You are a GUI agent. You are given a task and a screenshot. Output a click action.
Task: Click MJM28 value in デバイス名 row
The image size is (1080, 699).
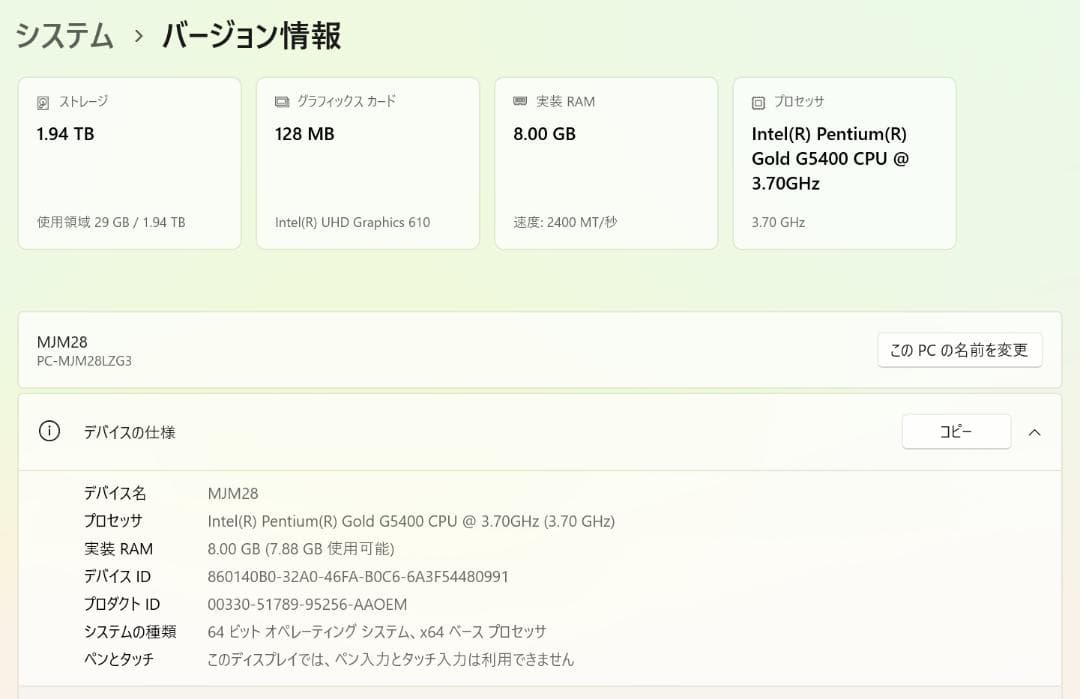click(233, 494)
